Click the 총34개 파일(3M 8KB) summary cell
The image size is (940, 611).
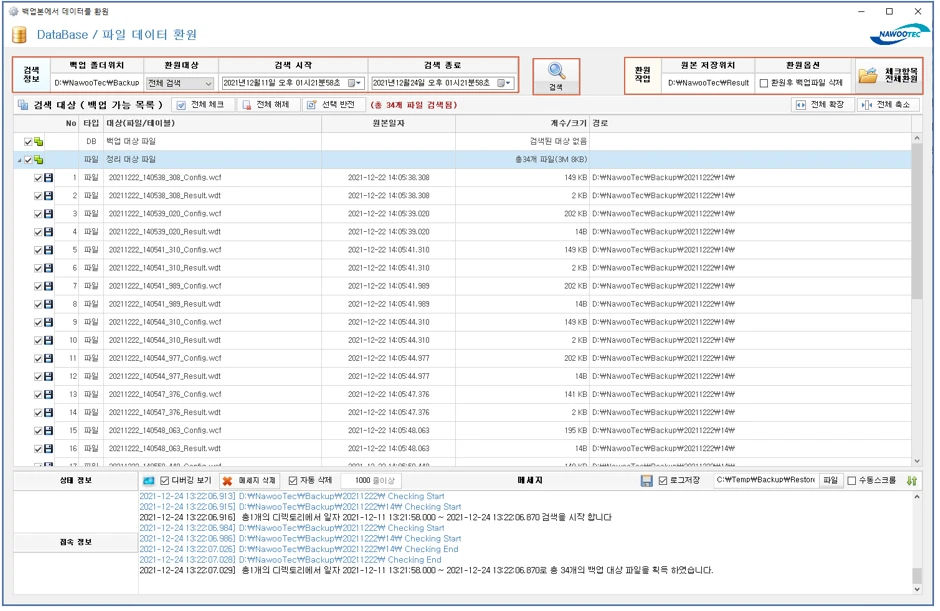coord(522,159)
